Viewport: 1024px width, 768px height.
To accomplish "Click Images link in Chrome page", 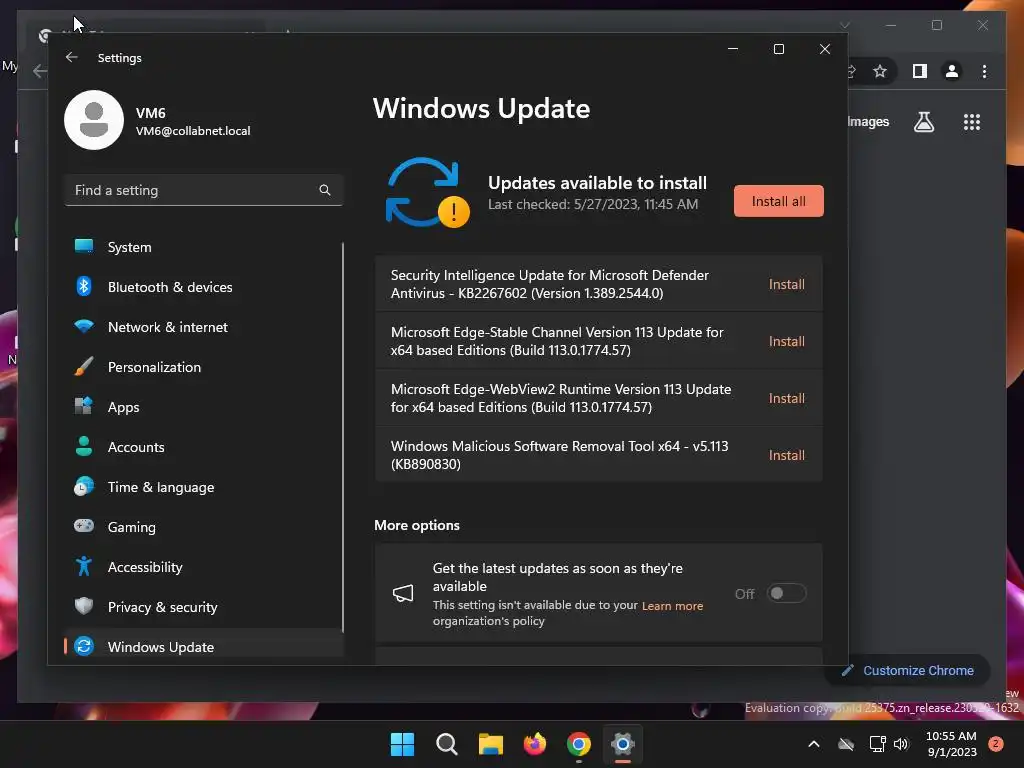I will tap(869, 121).
